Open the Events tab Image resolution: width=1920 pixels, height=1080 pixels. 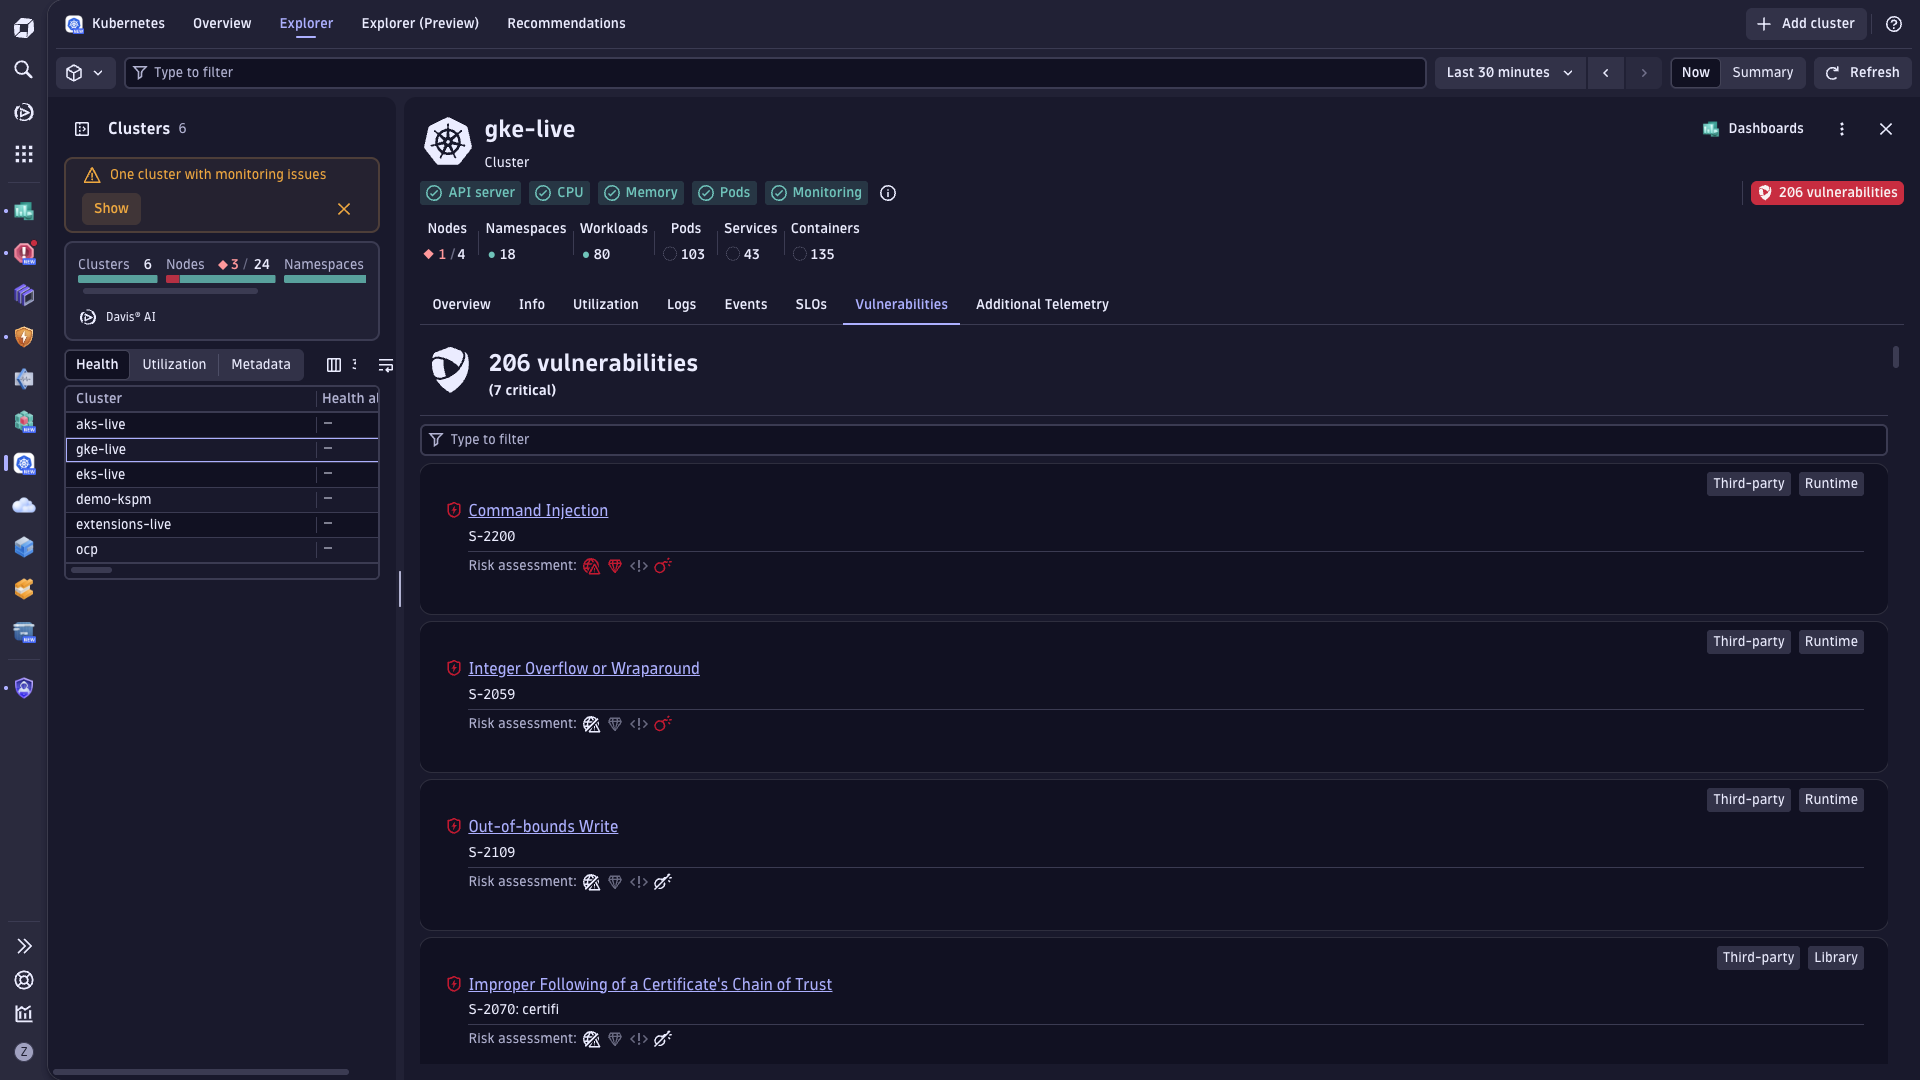(x=745, y=305)
